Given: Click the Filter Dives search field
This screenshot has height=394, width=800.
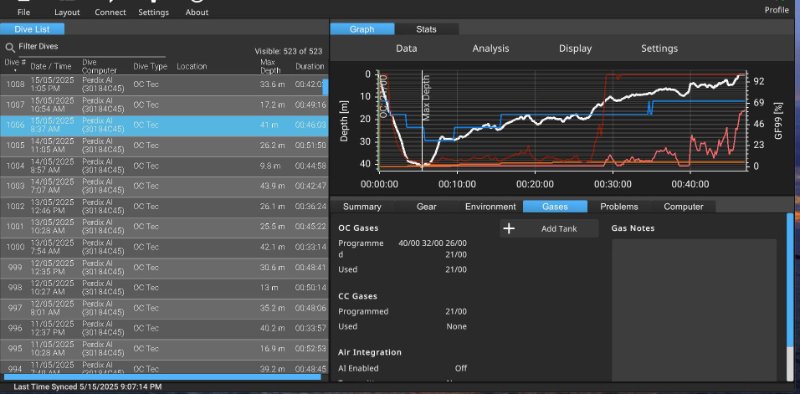Looking at the screenshot, I should pos(92,47).
